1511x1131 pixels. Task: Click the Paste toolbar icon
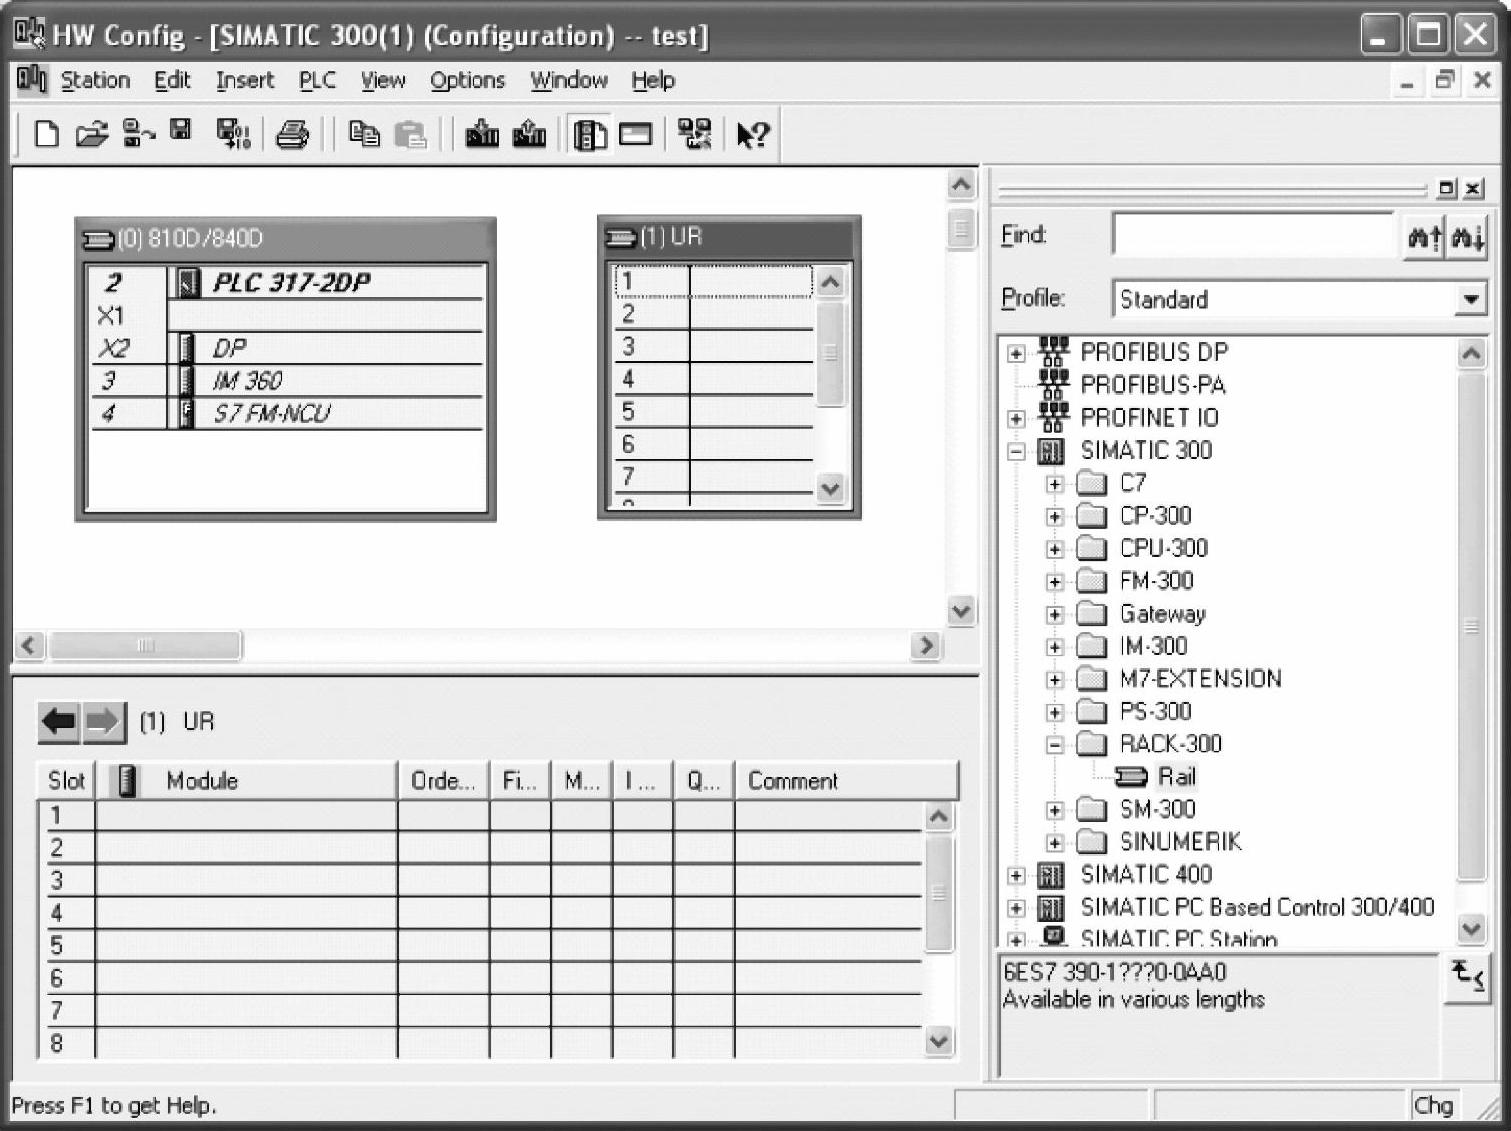[410, 133]
